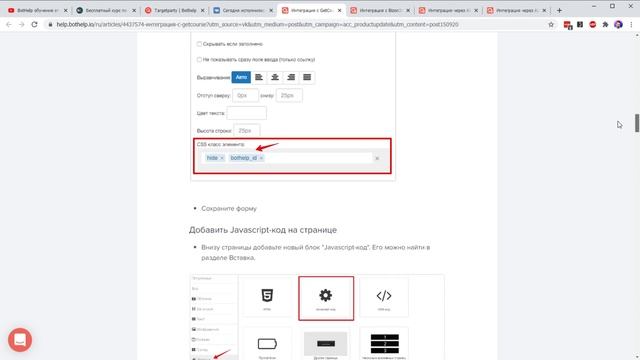Close the 'Бесплатный курс' tab
The height and width of the screenshot is (360, 640).
134,10
